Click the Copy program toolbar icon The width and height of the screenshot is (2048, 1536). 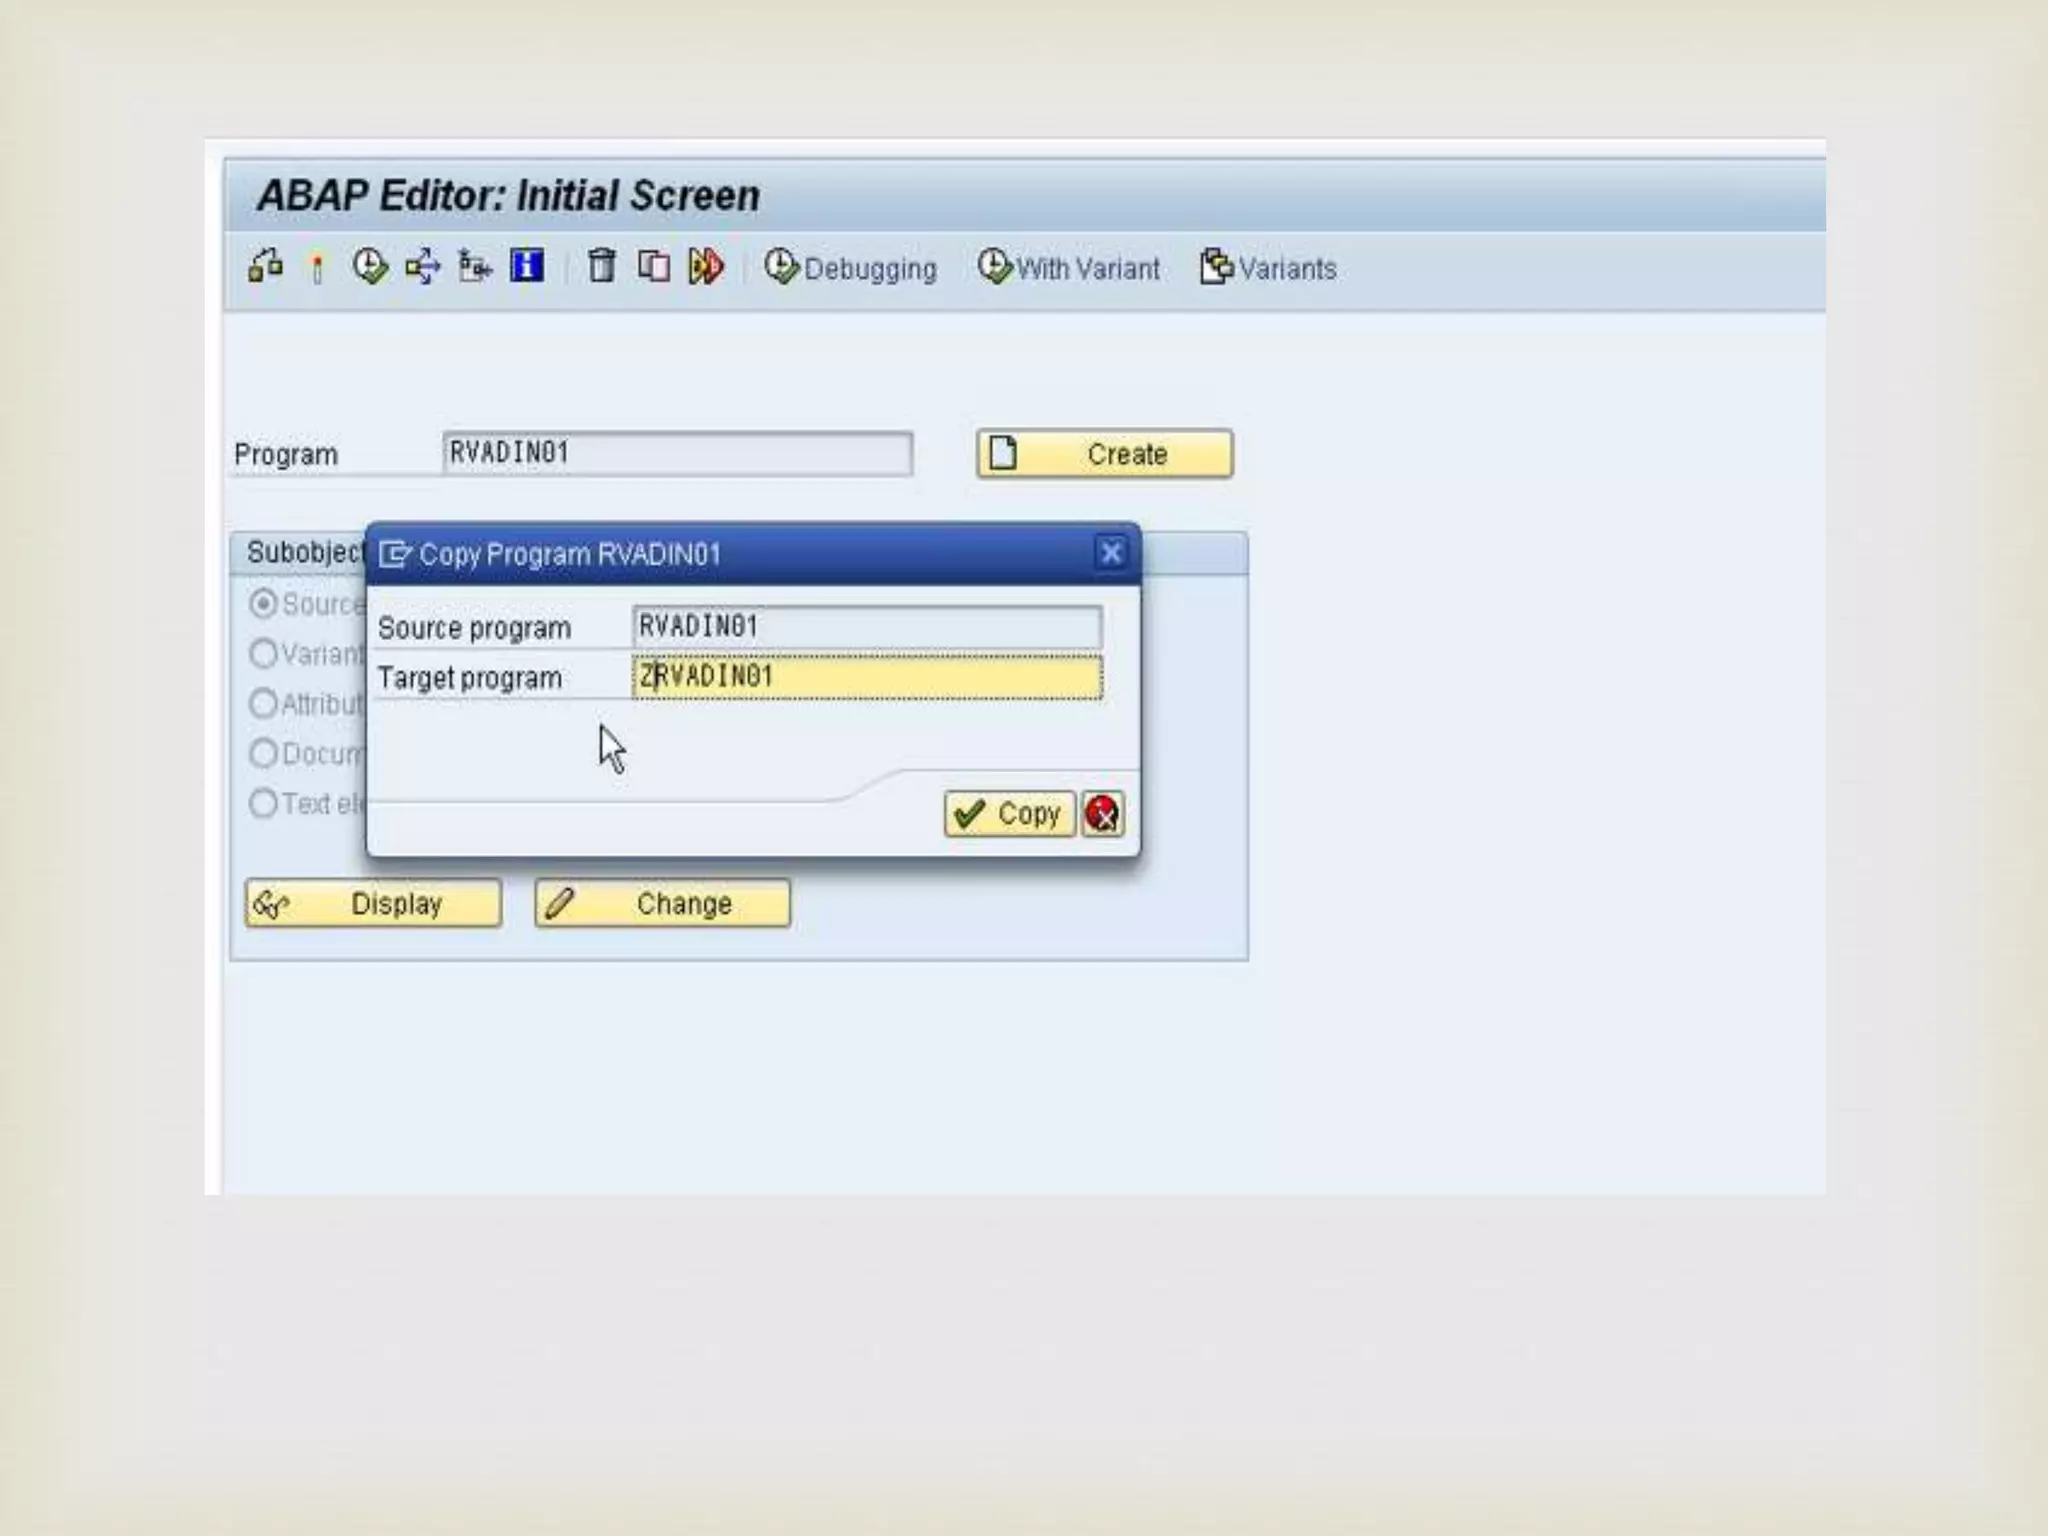click(653, 267)
